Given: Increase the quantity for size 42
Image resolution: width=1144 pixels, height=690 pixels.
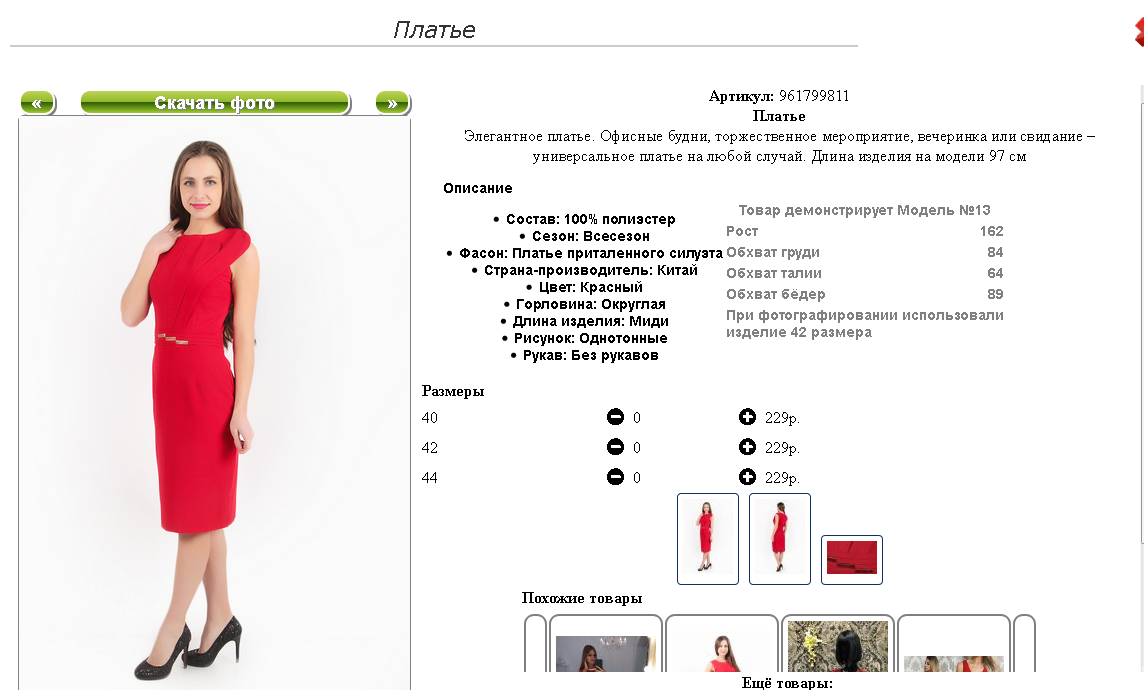Looking at the screenshot, I should [x=747, y=446].
